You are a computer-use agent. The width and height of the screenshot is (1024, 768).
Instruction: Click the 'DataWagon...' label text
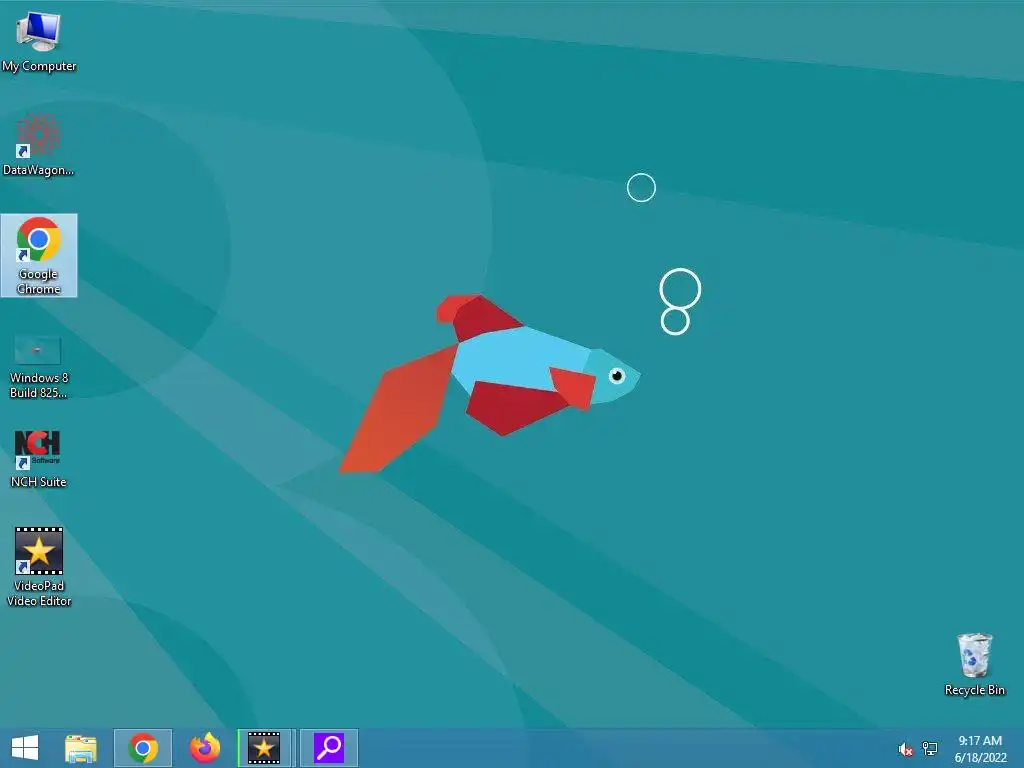(x=39, y=170)
